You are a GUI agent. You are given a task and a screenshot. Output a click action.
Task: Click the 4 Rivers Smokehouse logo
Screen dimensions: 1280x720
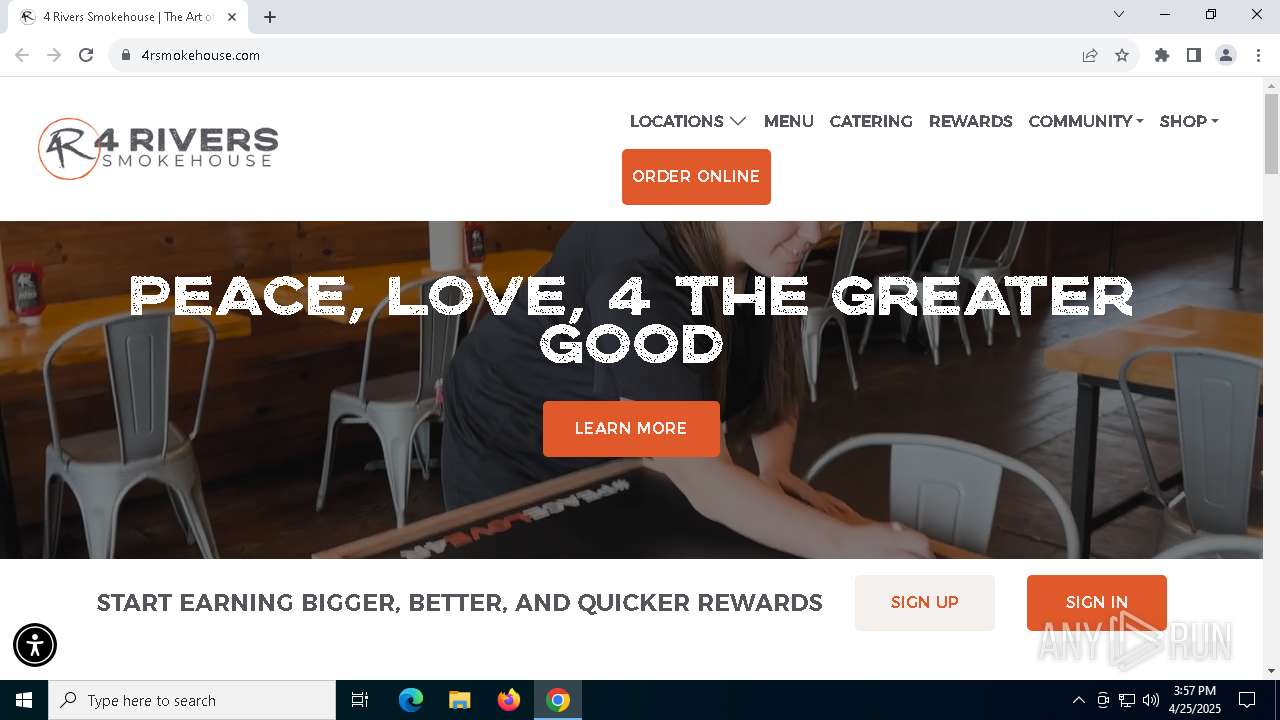tap(158, 149)
